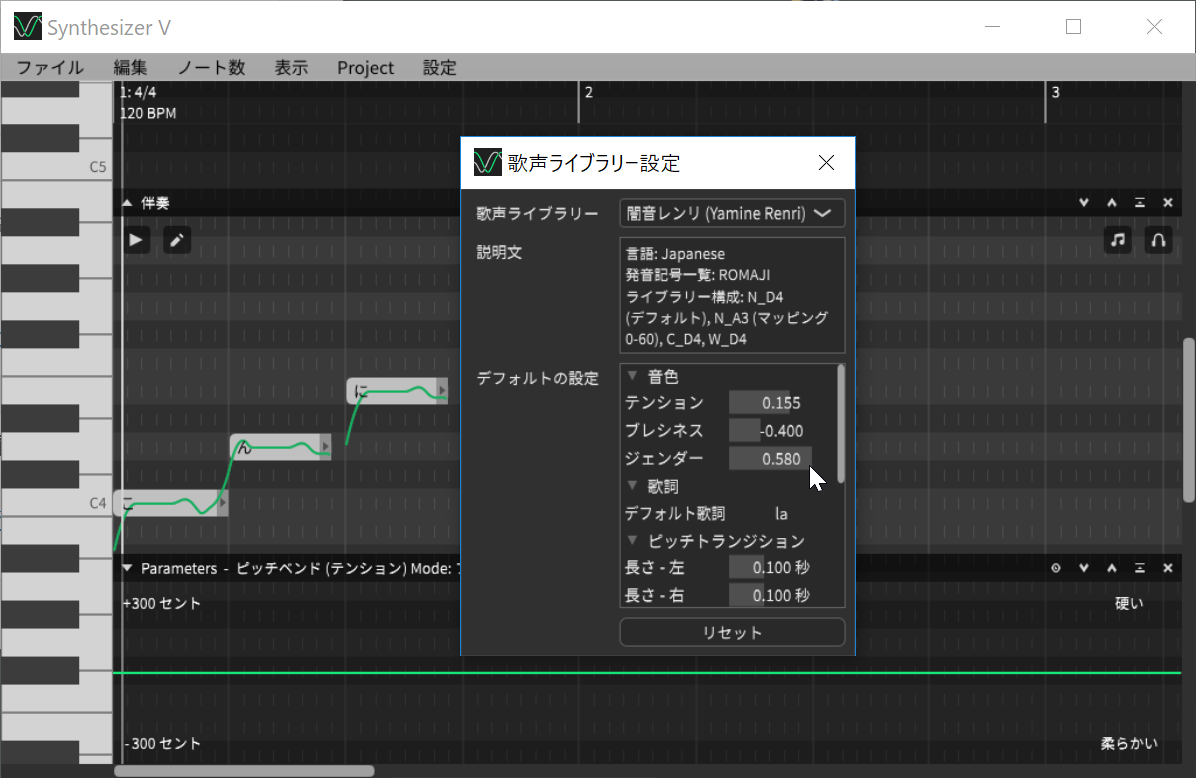Open the ファイル menu
The image size is (1196, 778).
click(x=50, y=68)
